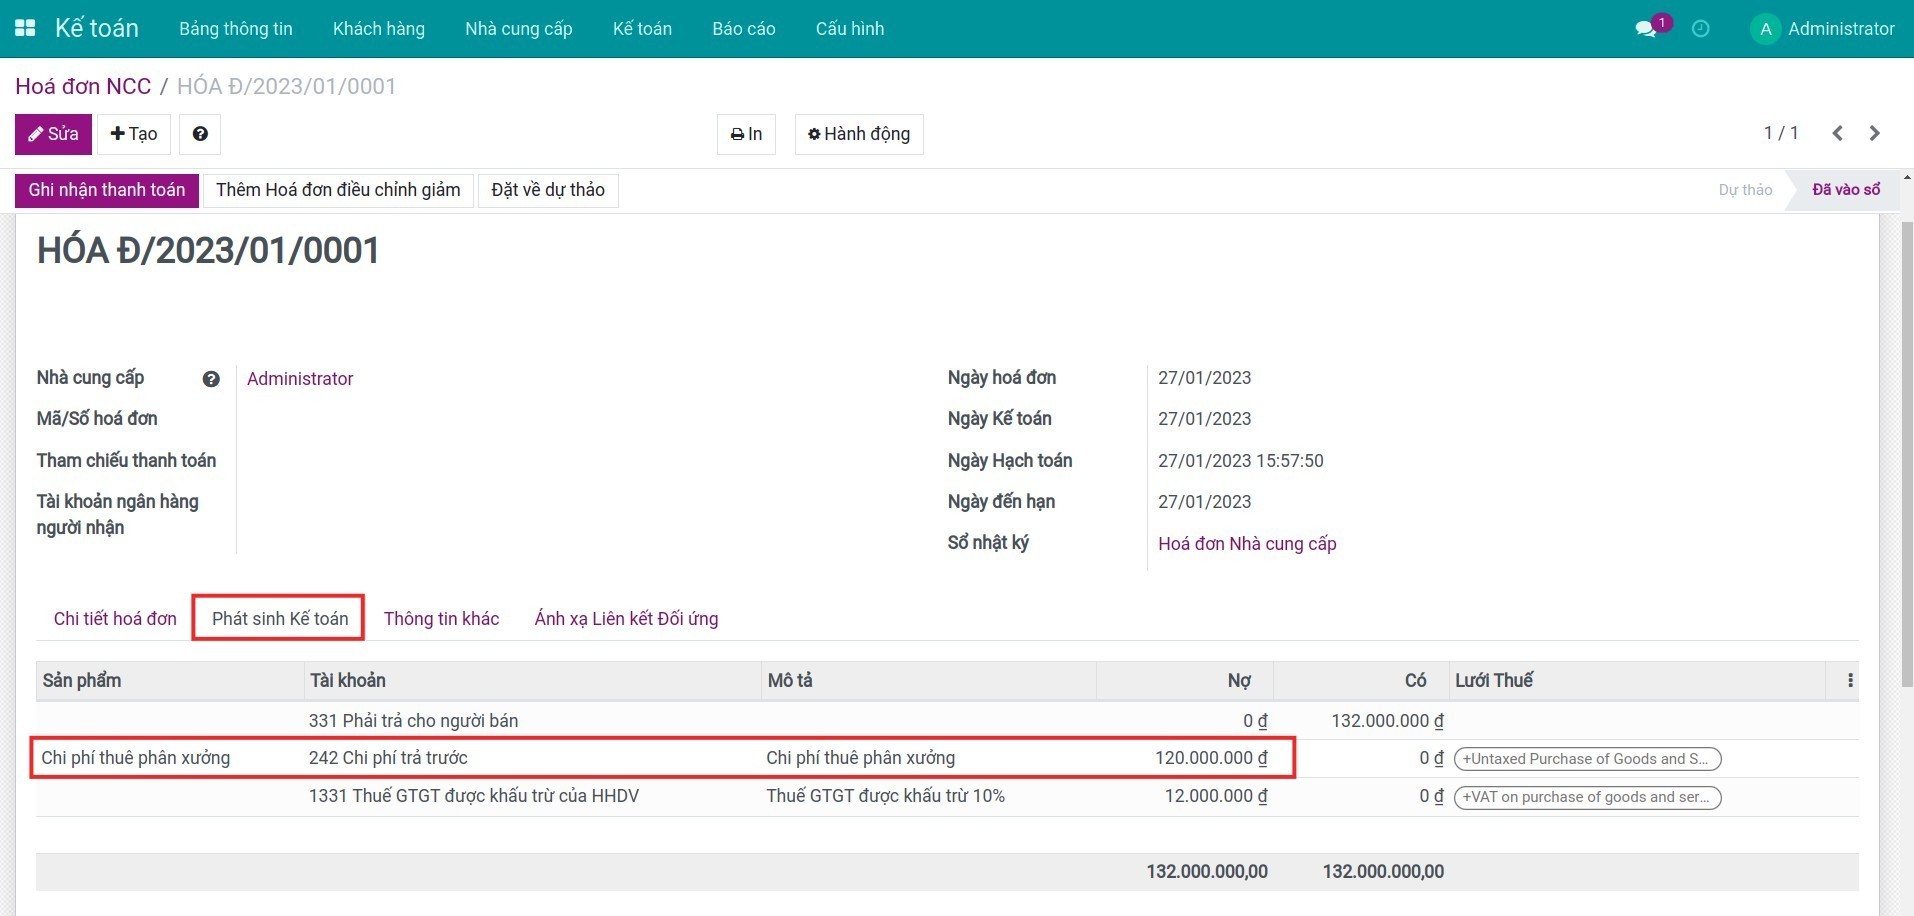Open the Hành động dropdown
The height and width of the screenshot is (916, 1914).
pos(859,134)
